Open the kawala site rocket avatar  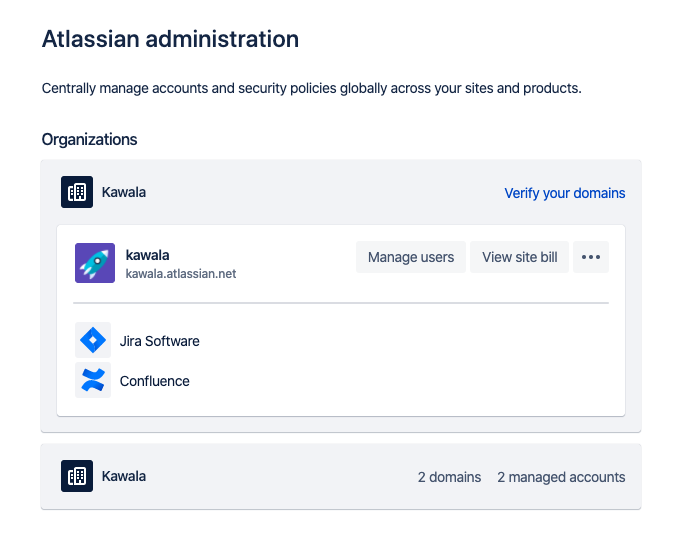click(95, 263)
